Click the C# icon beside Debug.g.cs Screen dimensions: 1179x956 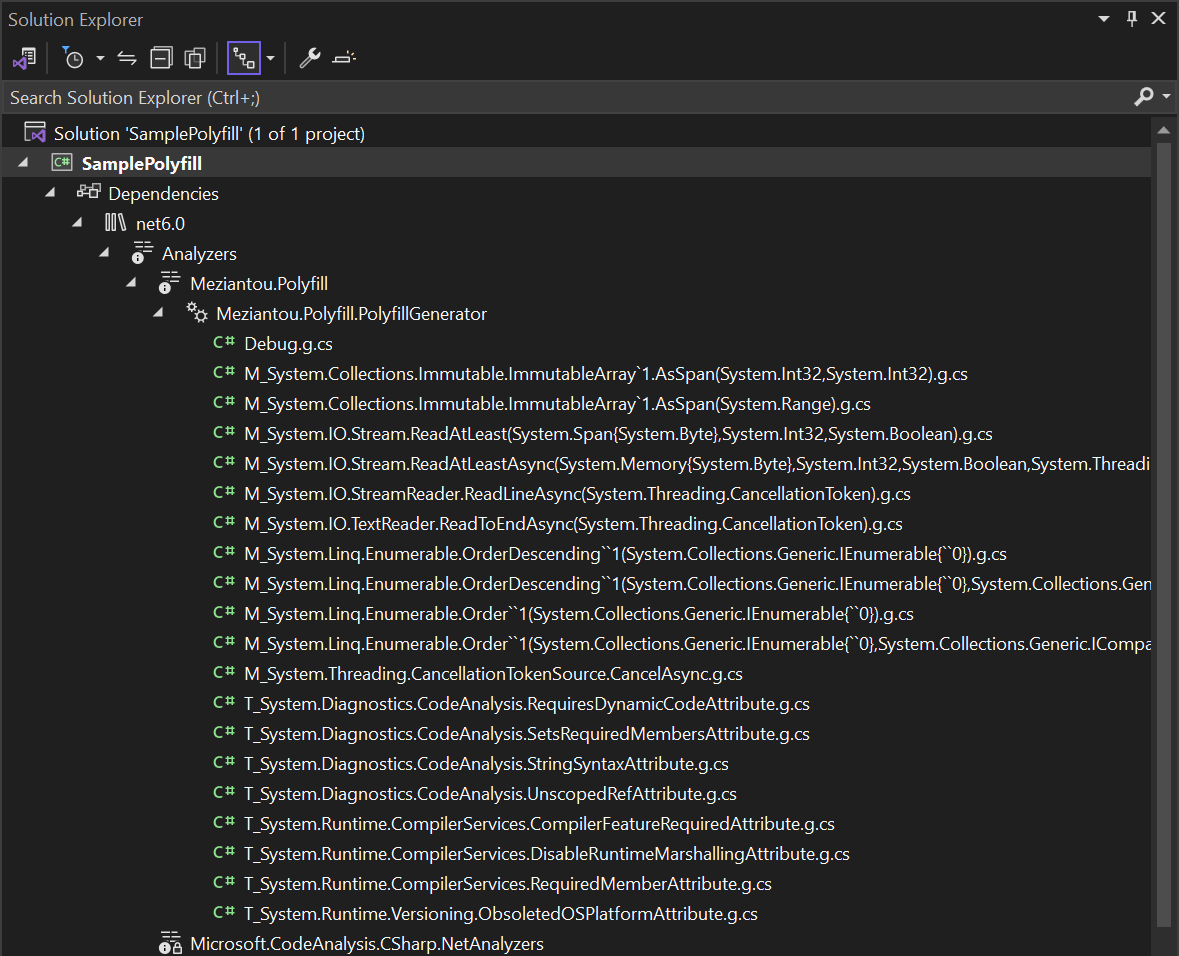coord(224,343)
